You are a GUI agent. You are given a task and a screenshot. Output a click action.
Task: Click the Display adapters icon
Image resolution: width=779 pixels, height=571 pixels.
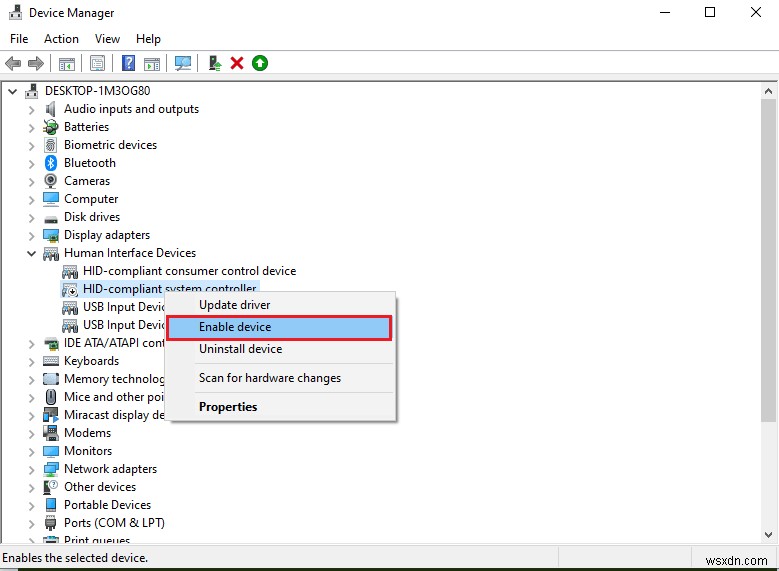tap(51, 235)
